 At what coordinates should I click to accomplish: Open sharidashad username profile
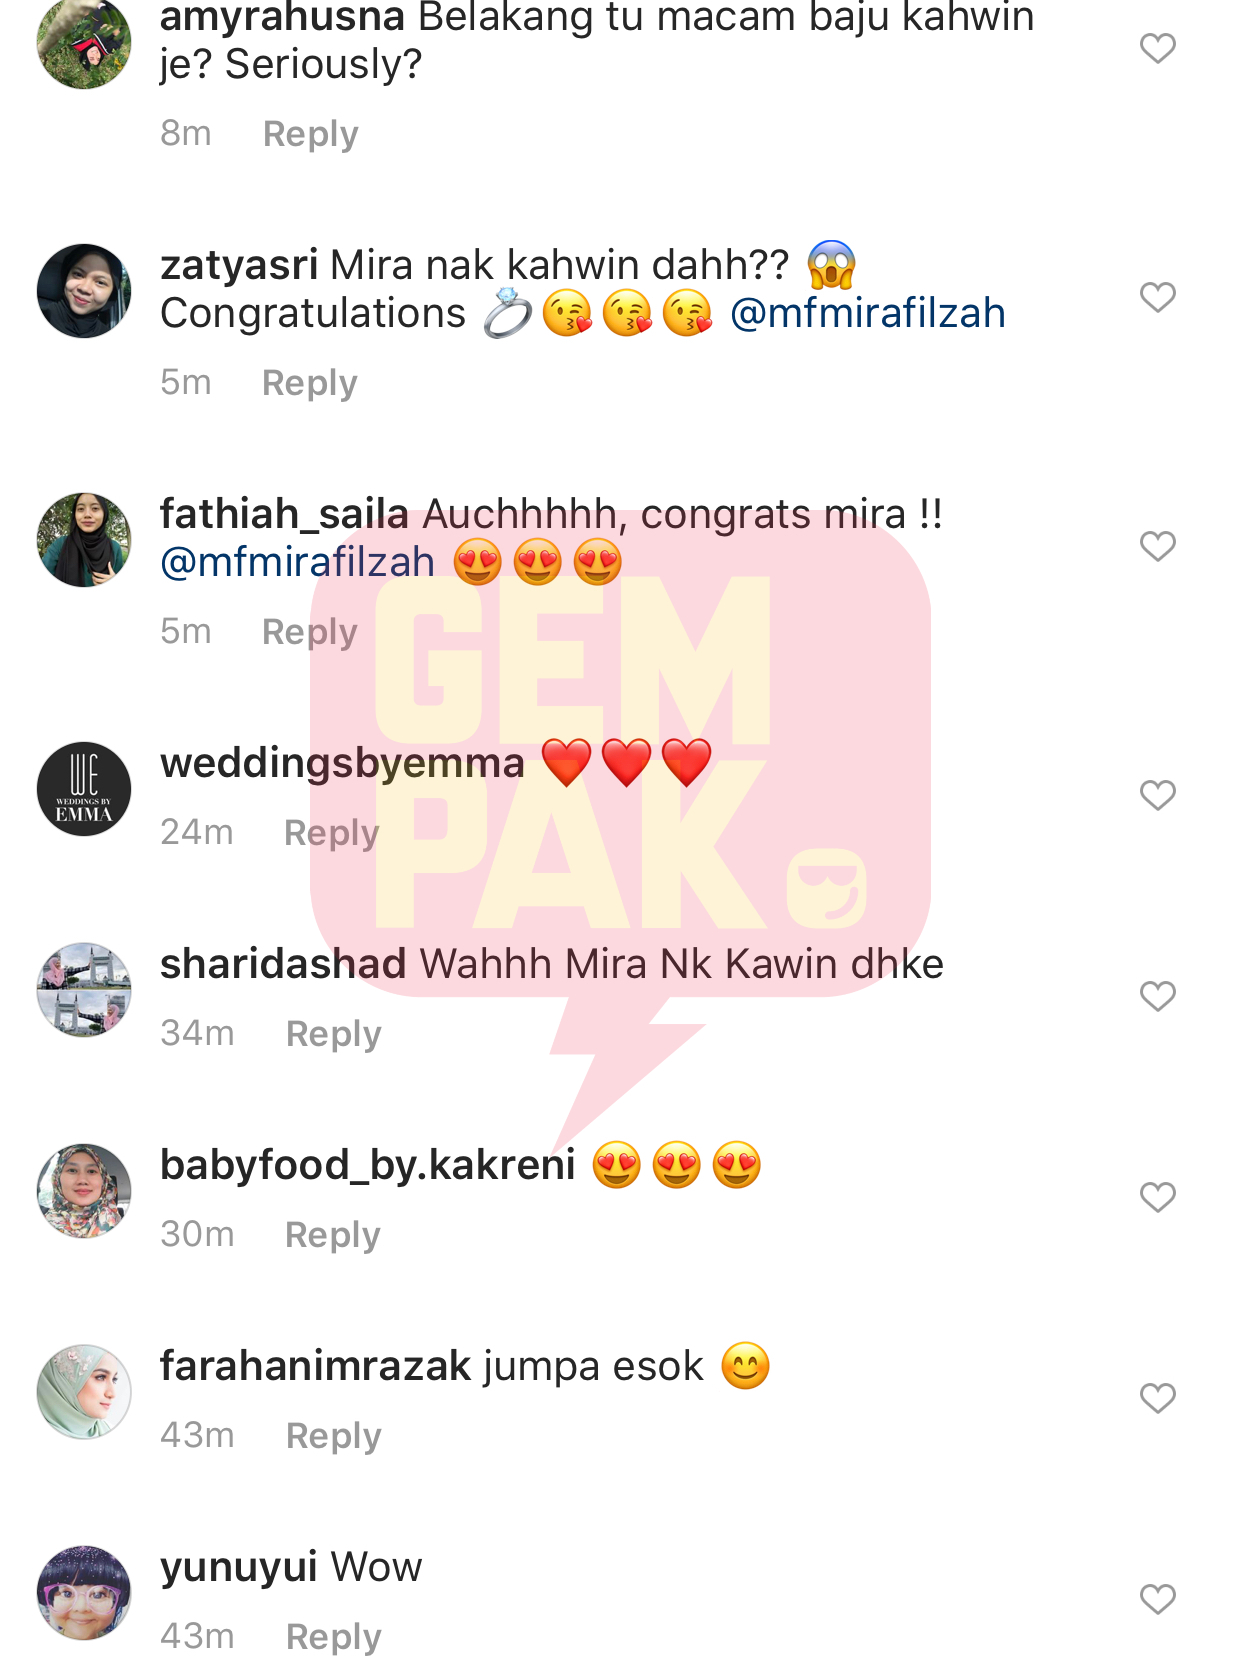(x=283, y=964)
